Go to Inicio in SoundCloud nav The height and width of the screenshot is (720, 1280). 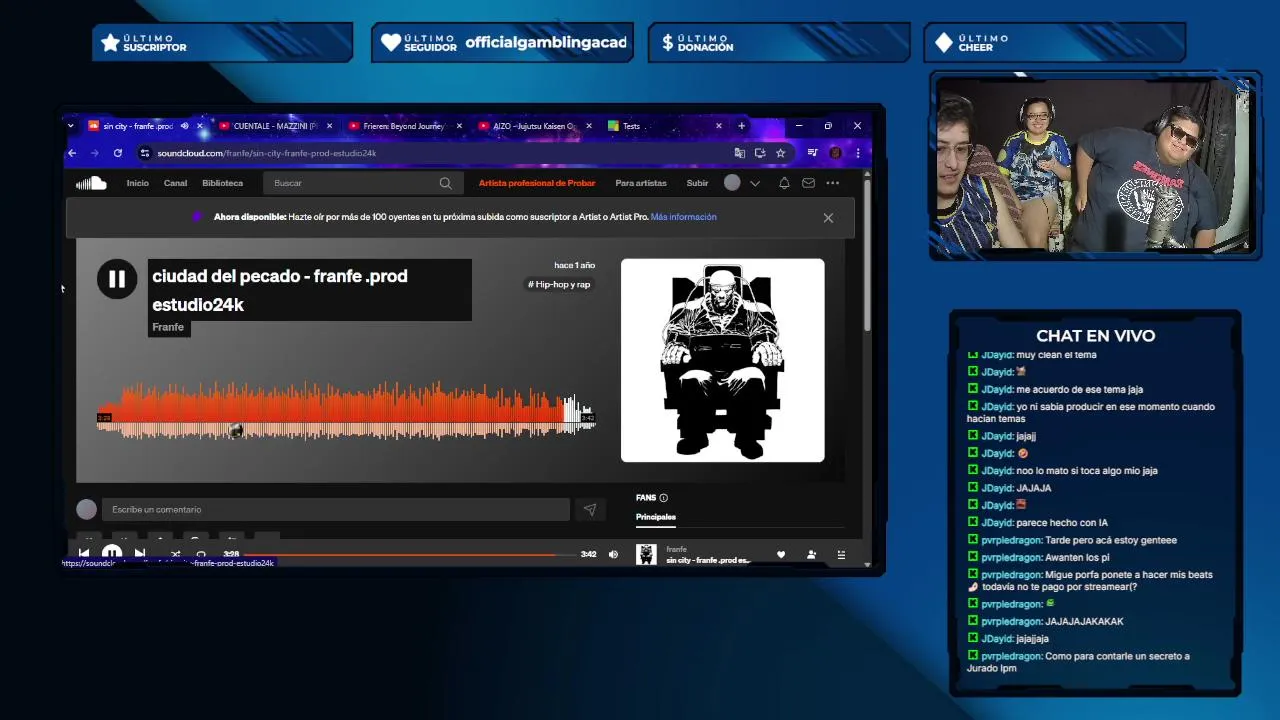coord(137,183)
